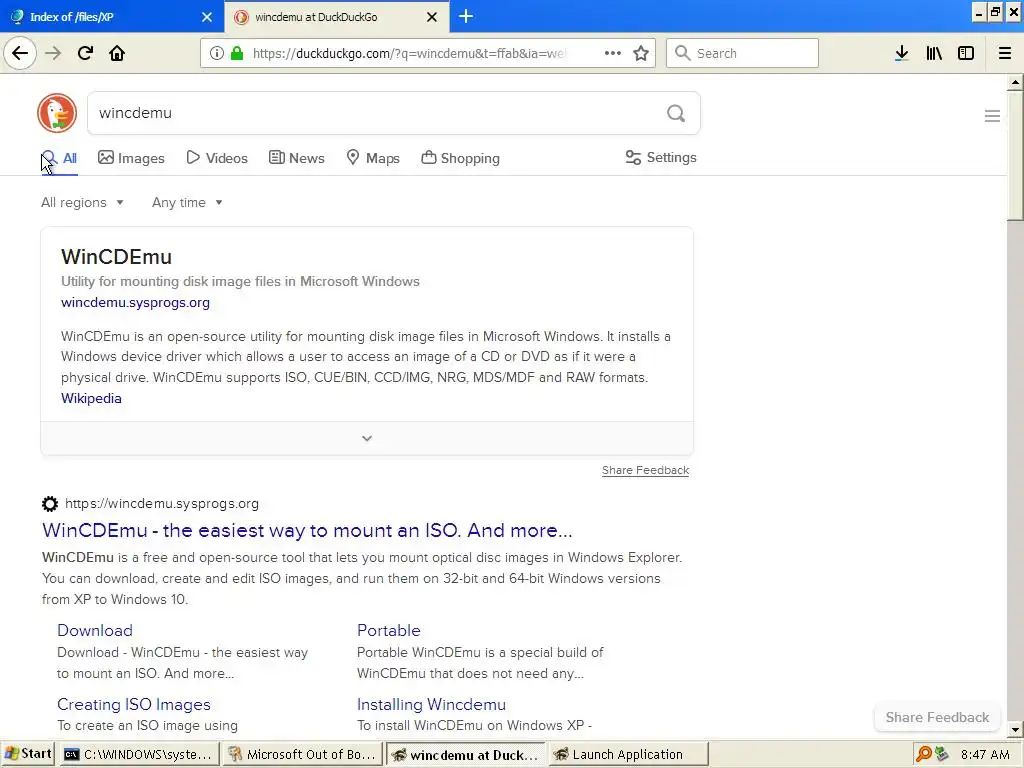Switch to Launch Application taskbar item

pyautogui.click(x=628, y=754)
